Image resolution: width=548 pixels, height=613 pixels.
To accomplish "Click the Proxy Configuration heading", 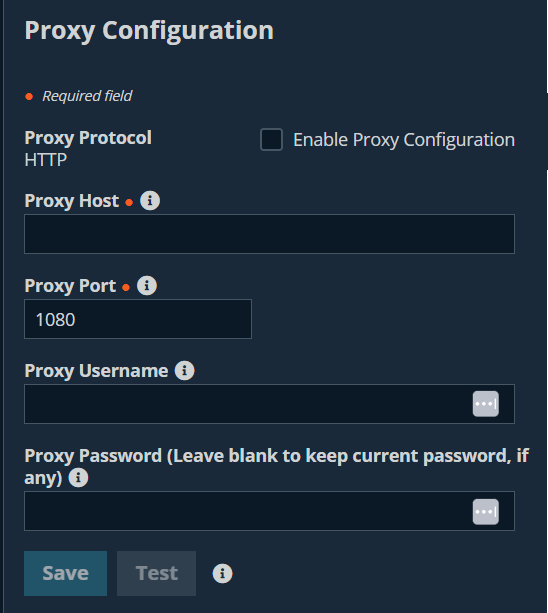I will (x=149, y=31).
